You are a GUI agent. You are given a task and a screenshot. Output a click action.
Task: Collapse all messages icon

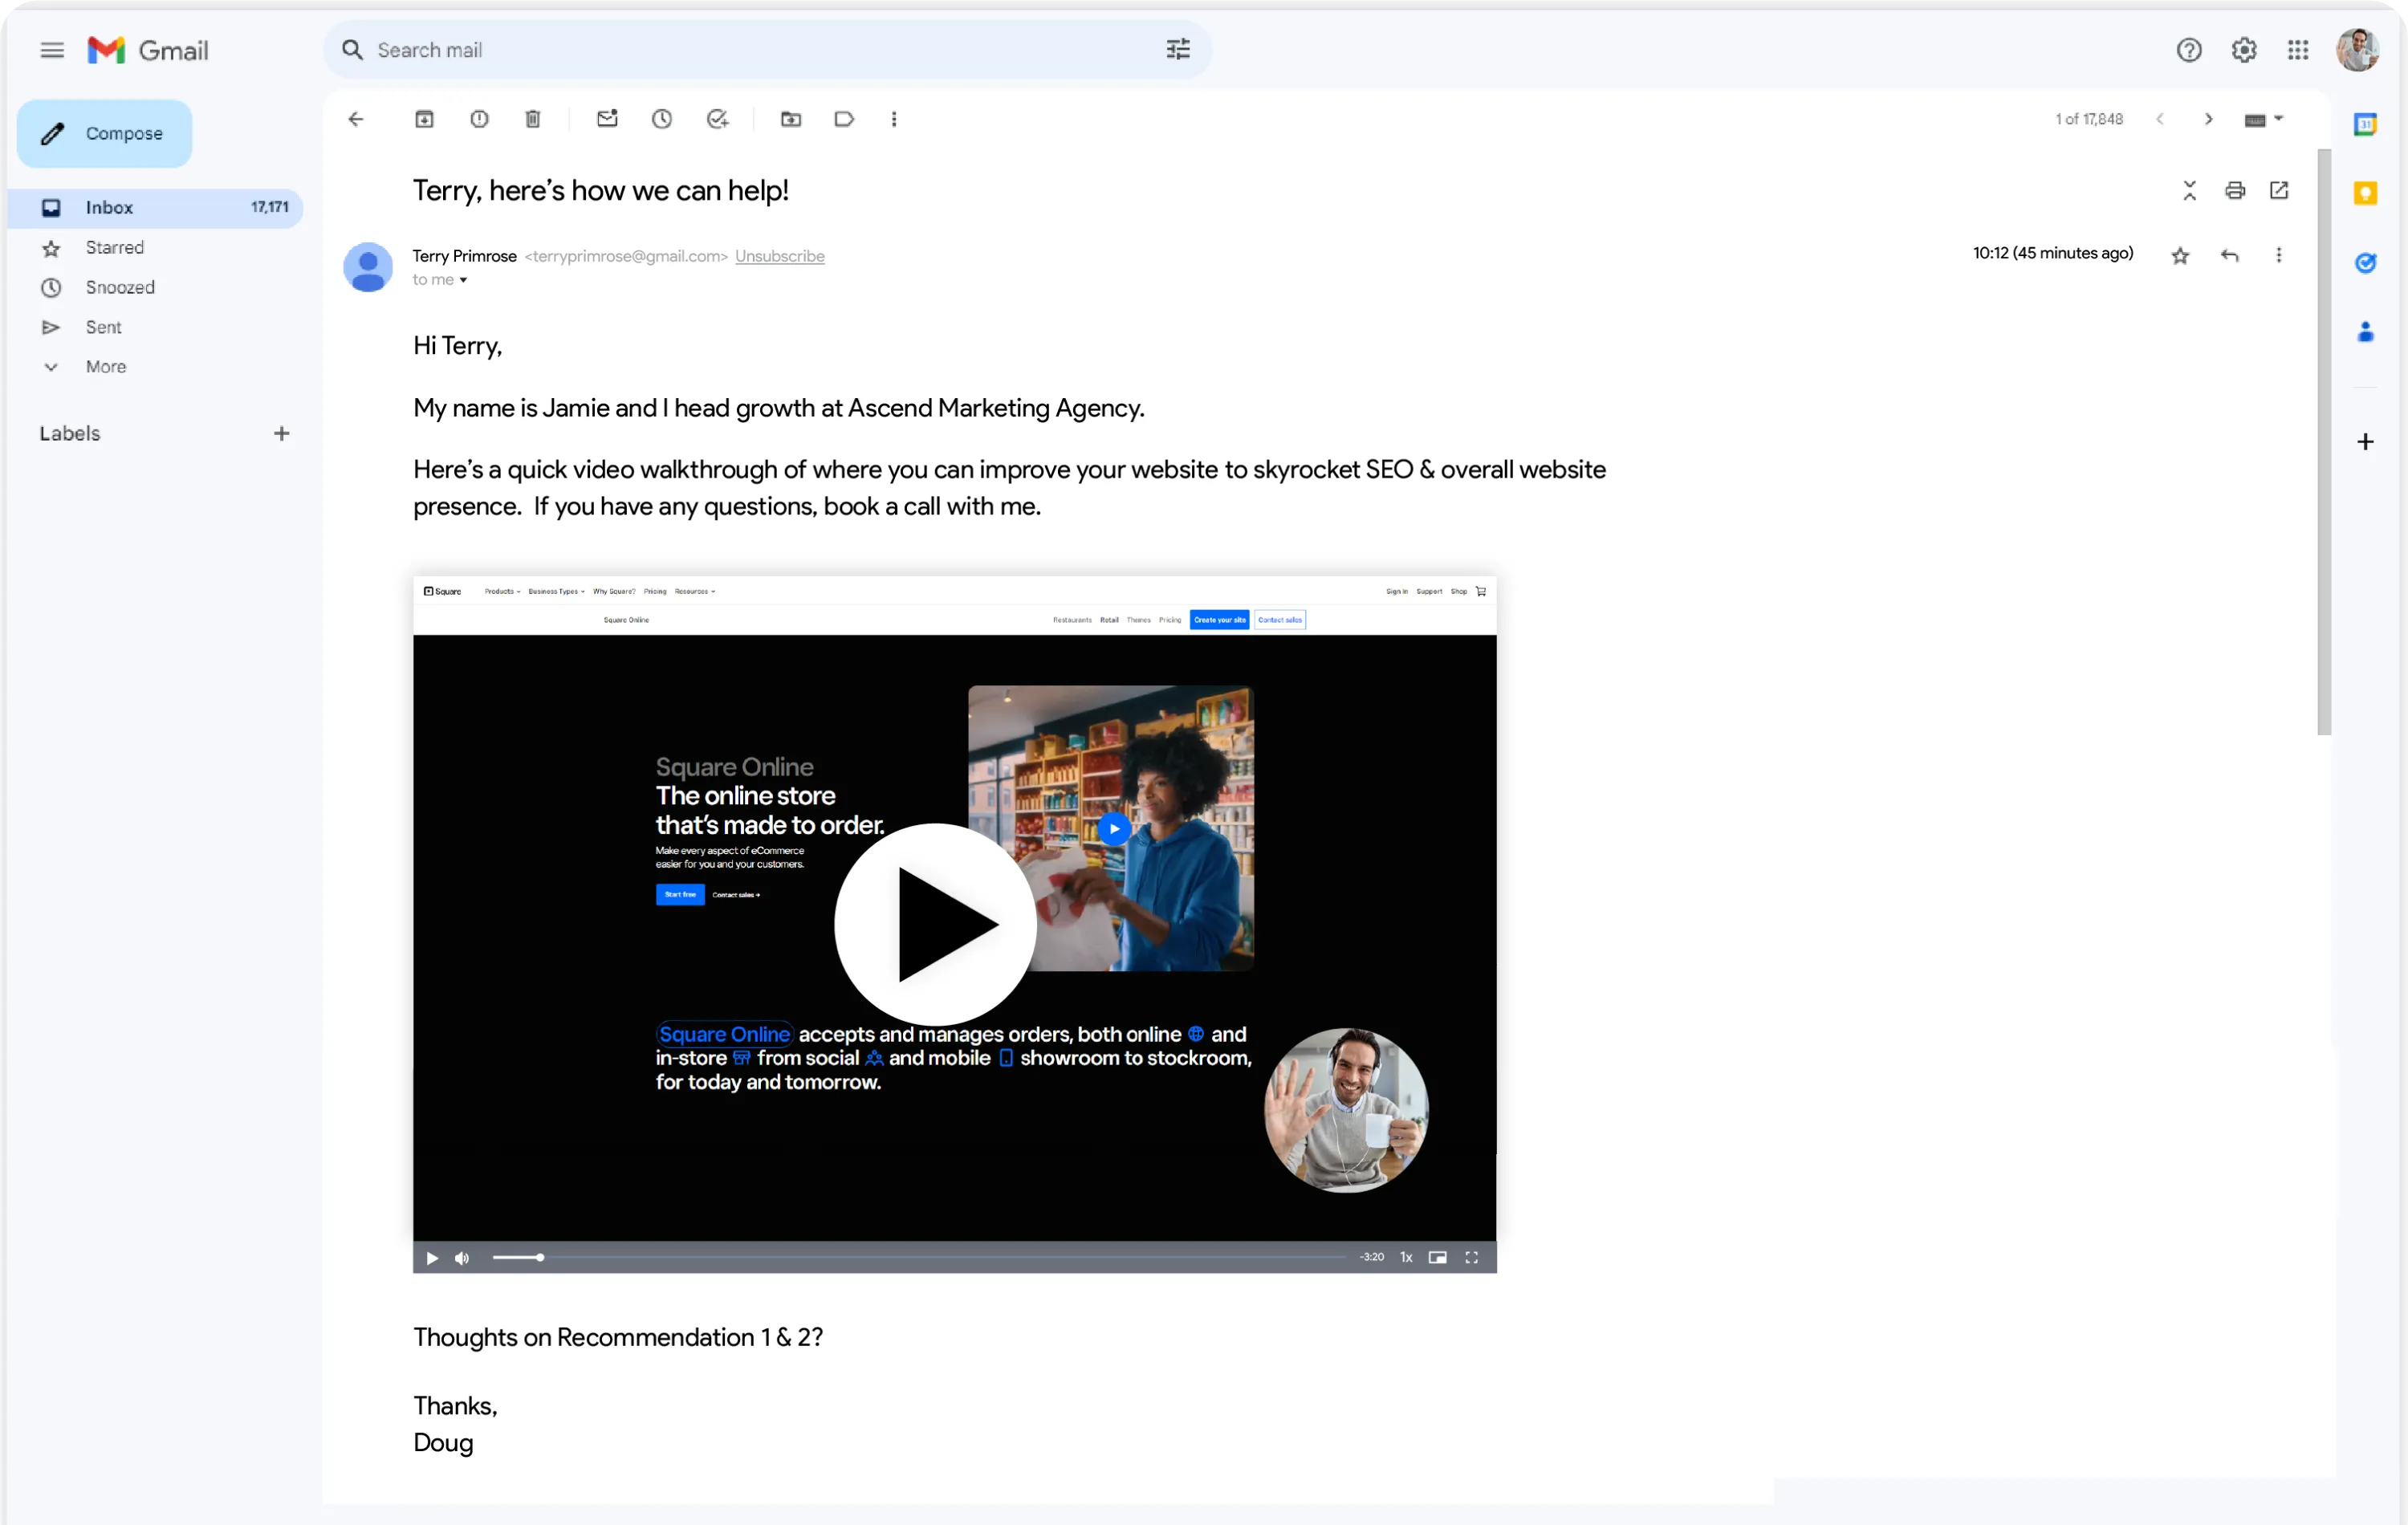[x=2189, y=190]
